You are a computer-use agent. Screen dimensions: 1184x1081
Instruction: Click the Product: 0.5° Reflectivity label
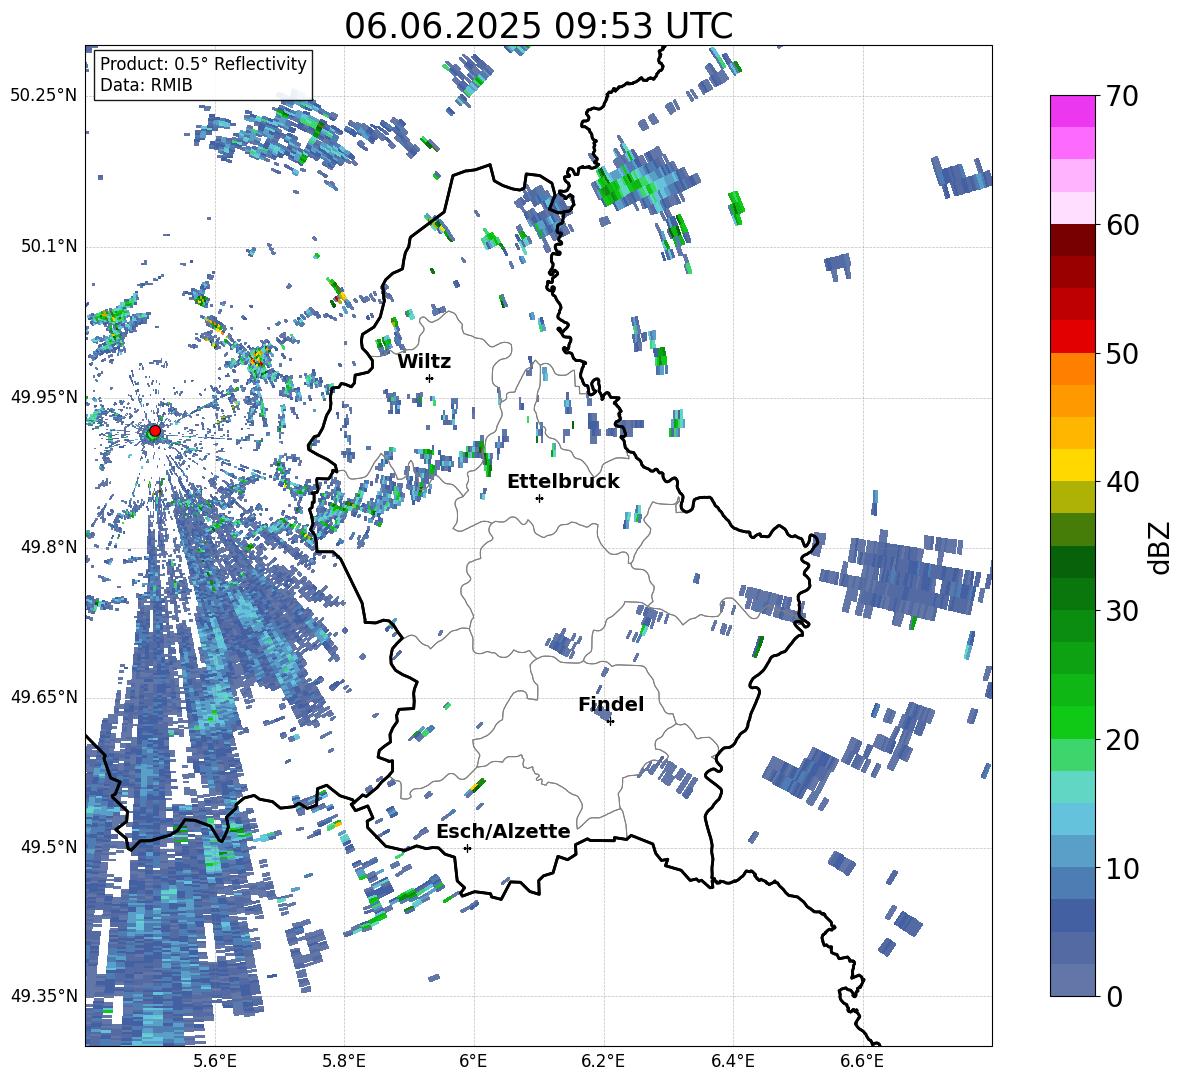[x=203, y=63]
